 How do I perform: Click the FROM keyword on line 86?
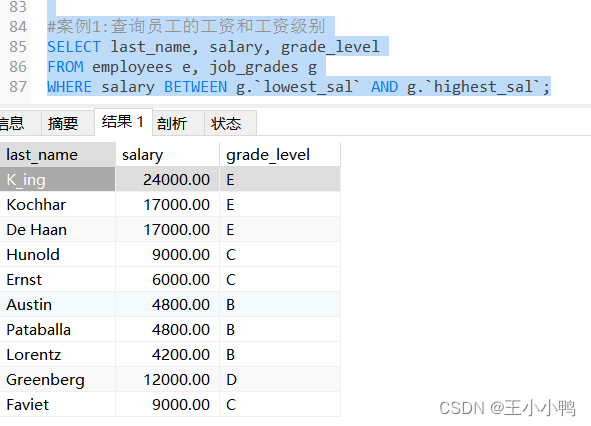(65, 67)
